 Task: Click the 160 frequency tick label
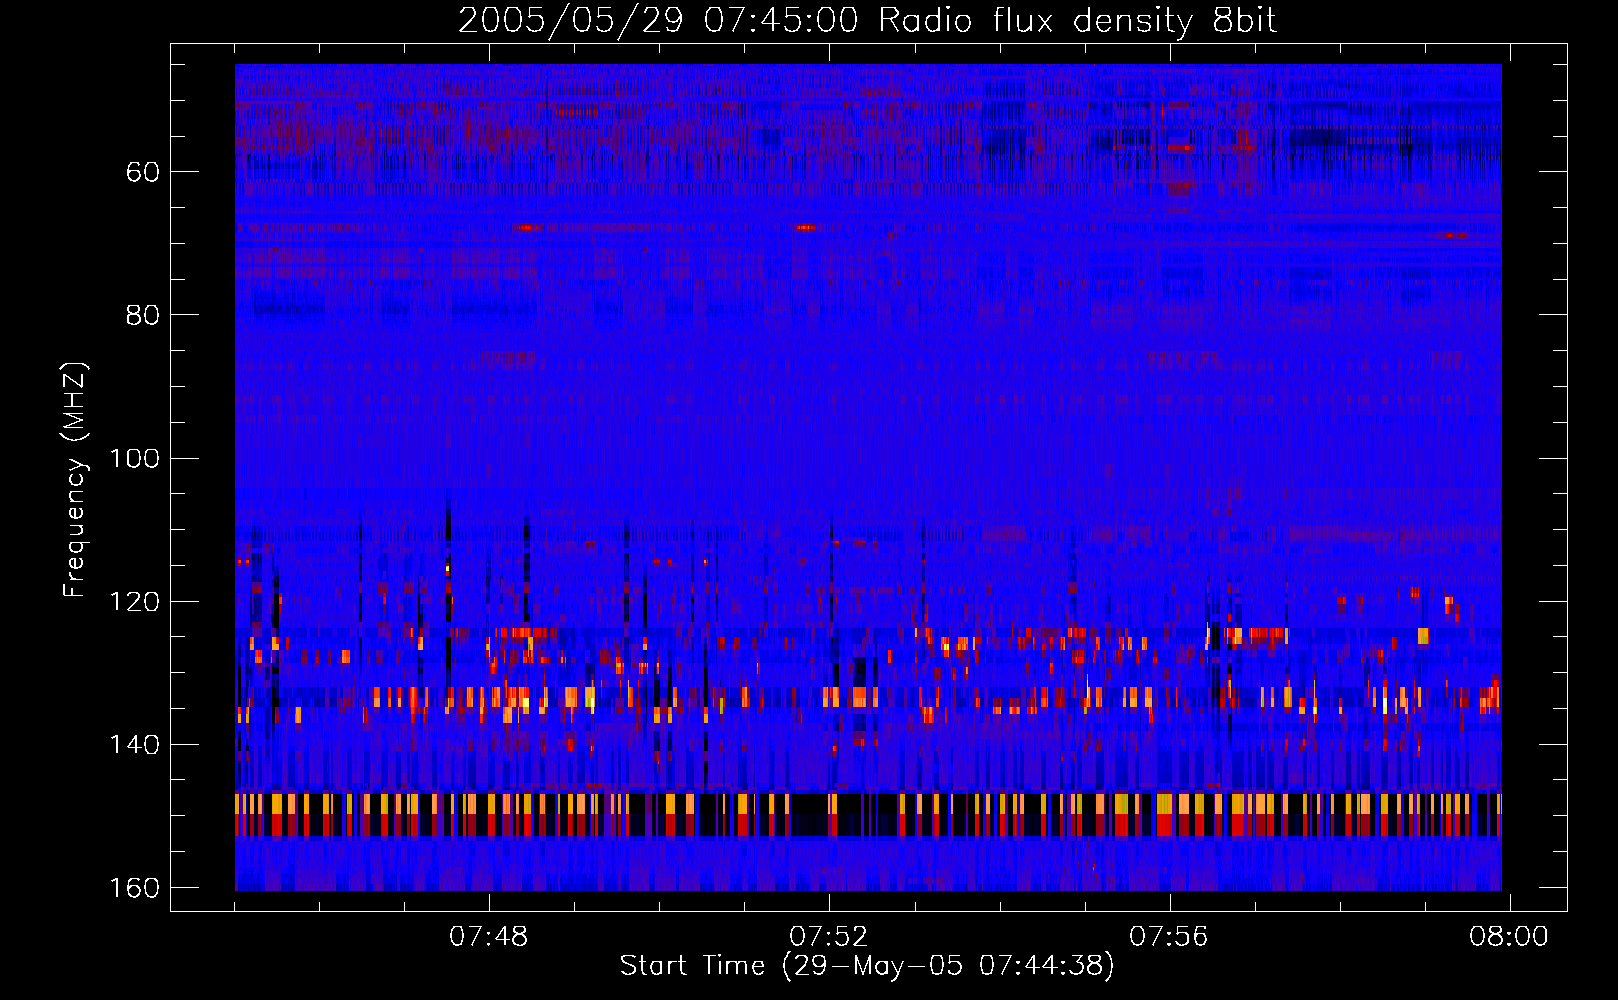pyautogui.click(x=135, y=888)
